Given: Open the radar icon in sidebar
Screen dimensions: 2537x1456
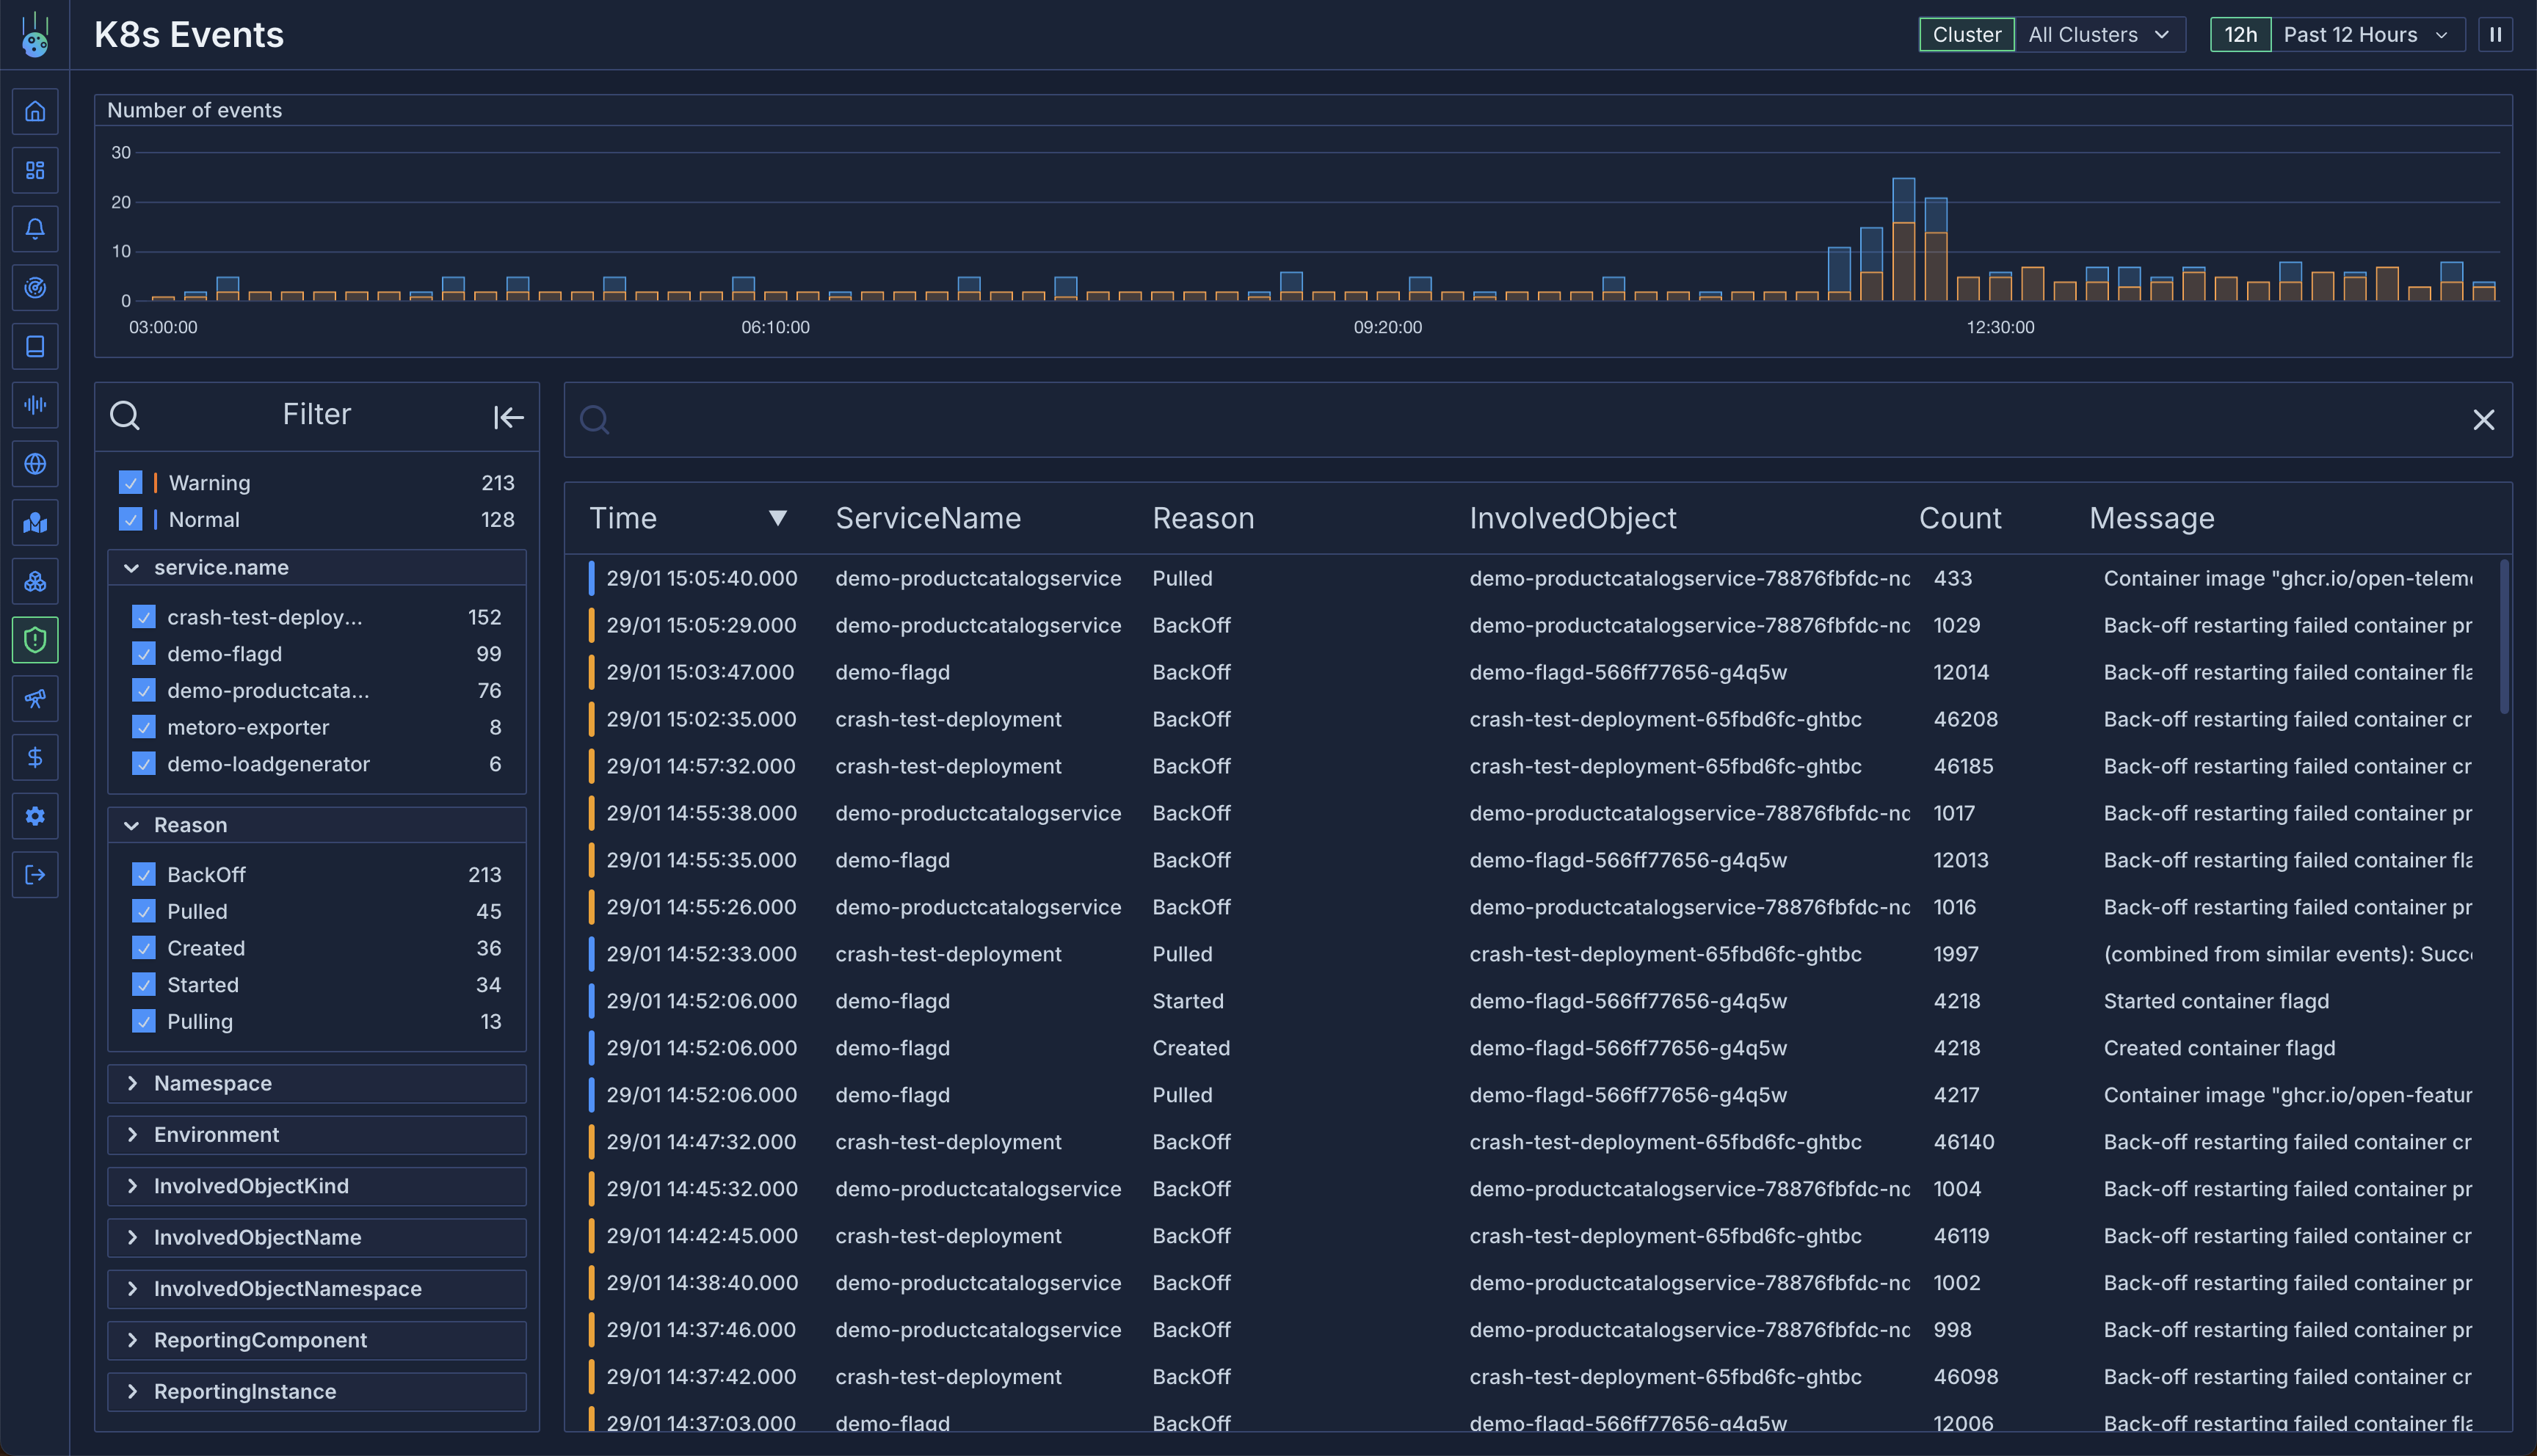Looking at the screenshot, I should click(35, 288).
